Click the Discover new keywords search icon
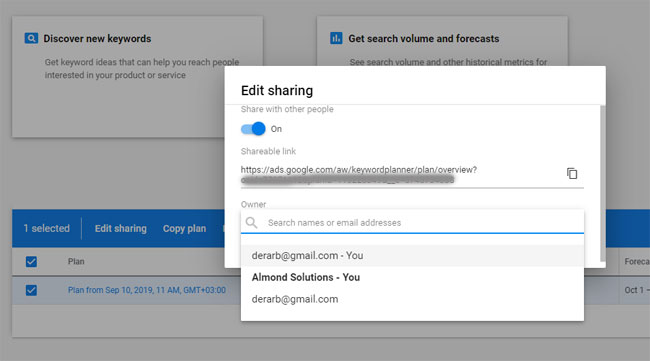Image resolution: width=650 pixels, height=361 pixels. (31, 38)
